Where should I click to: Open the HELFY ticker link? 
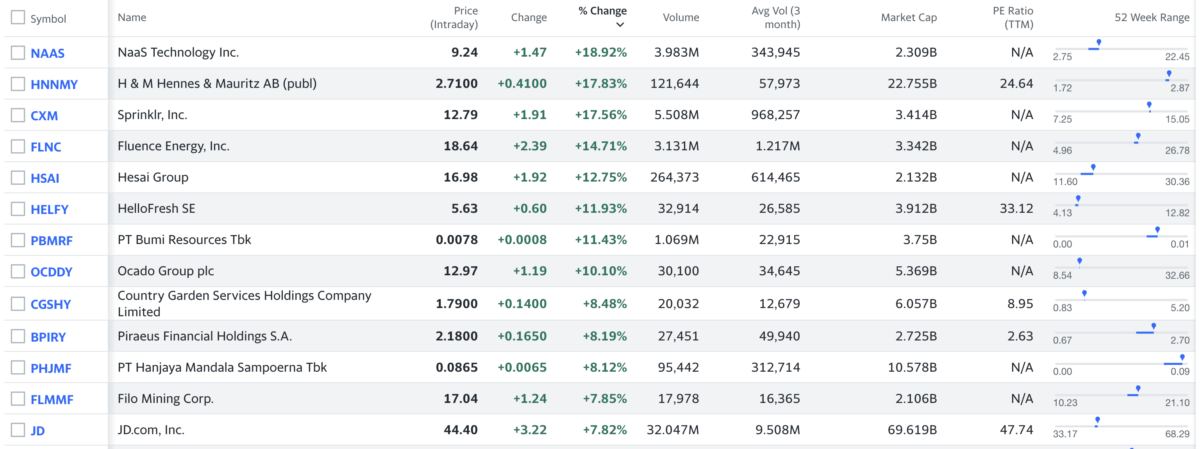(50, 210)
